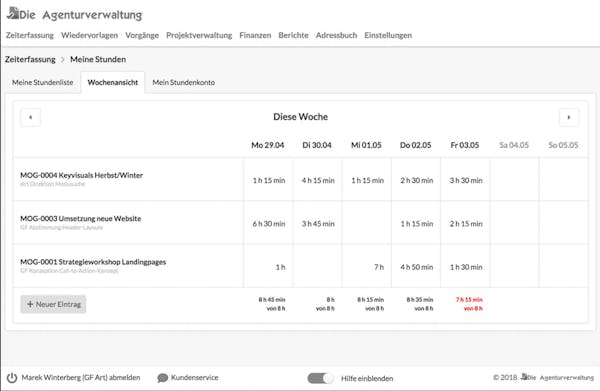Viewport: 600px width, 391px height.
Task: Go to Berichte in navigation
Action: tap(293, 35)
